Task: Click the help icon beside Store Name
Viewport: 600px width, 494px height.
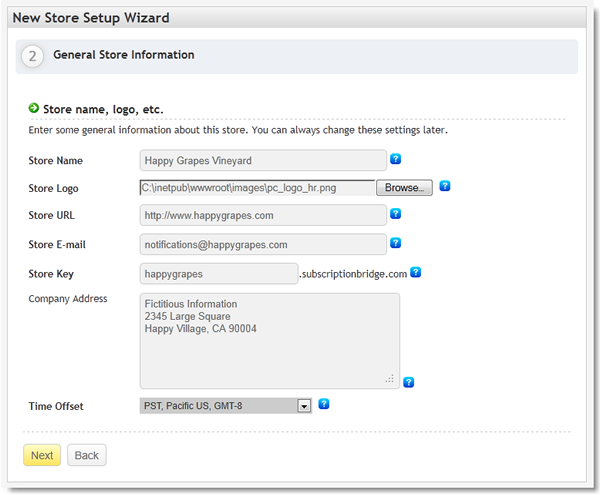Action: tap(396, 159)
